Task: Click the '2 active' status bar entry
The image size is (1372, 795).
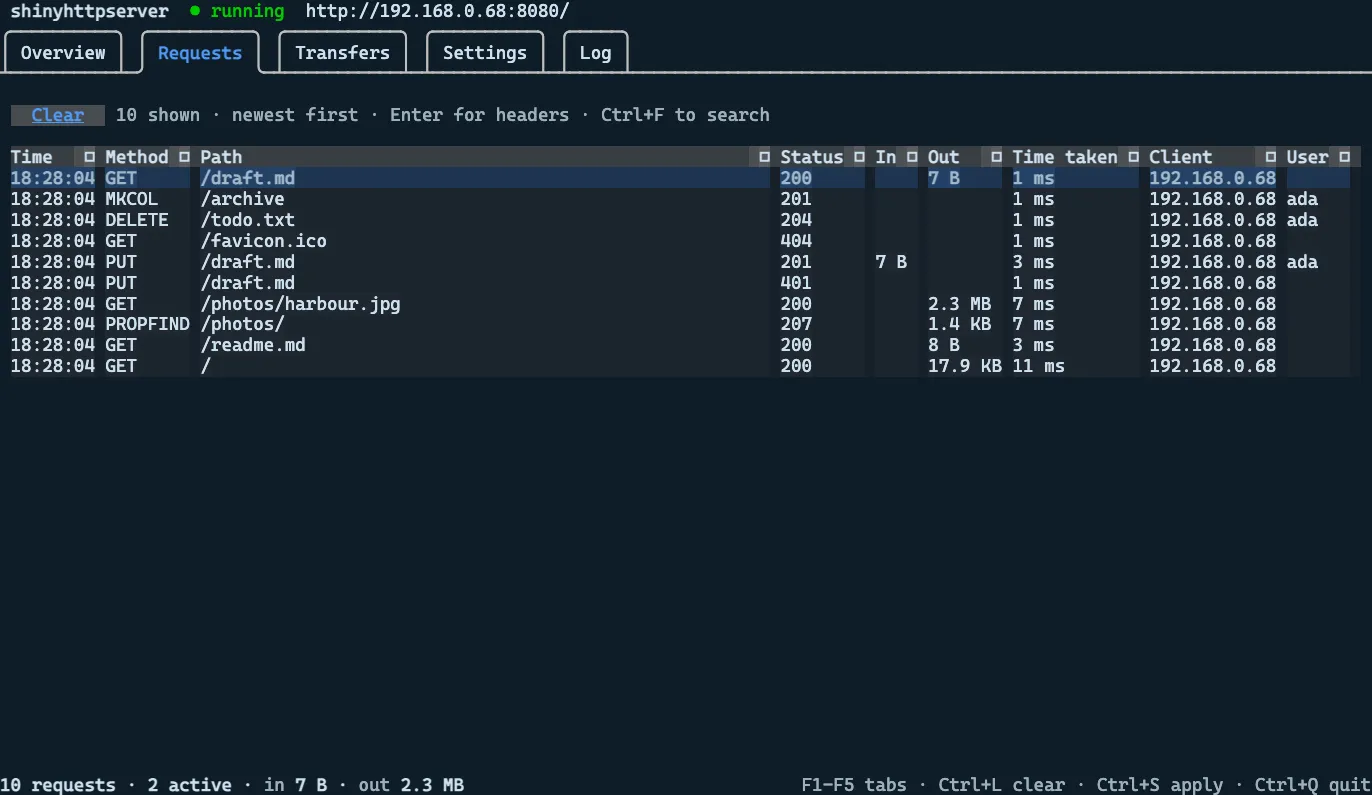Action: pos(190,785)
